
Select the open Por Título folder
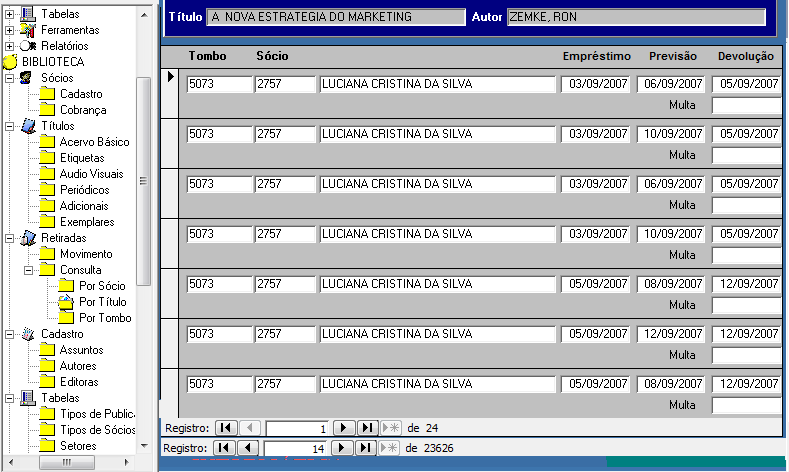(x=93, y=302)
